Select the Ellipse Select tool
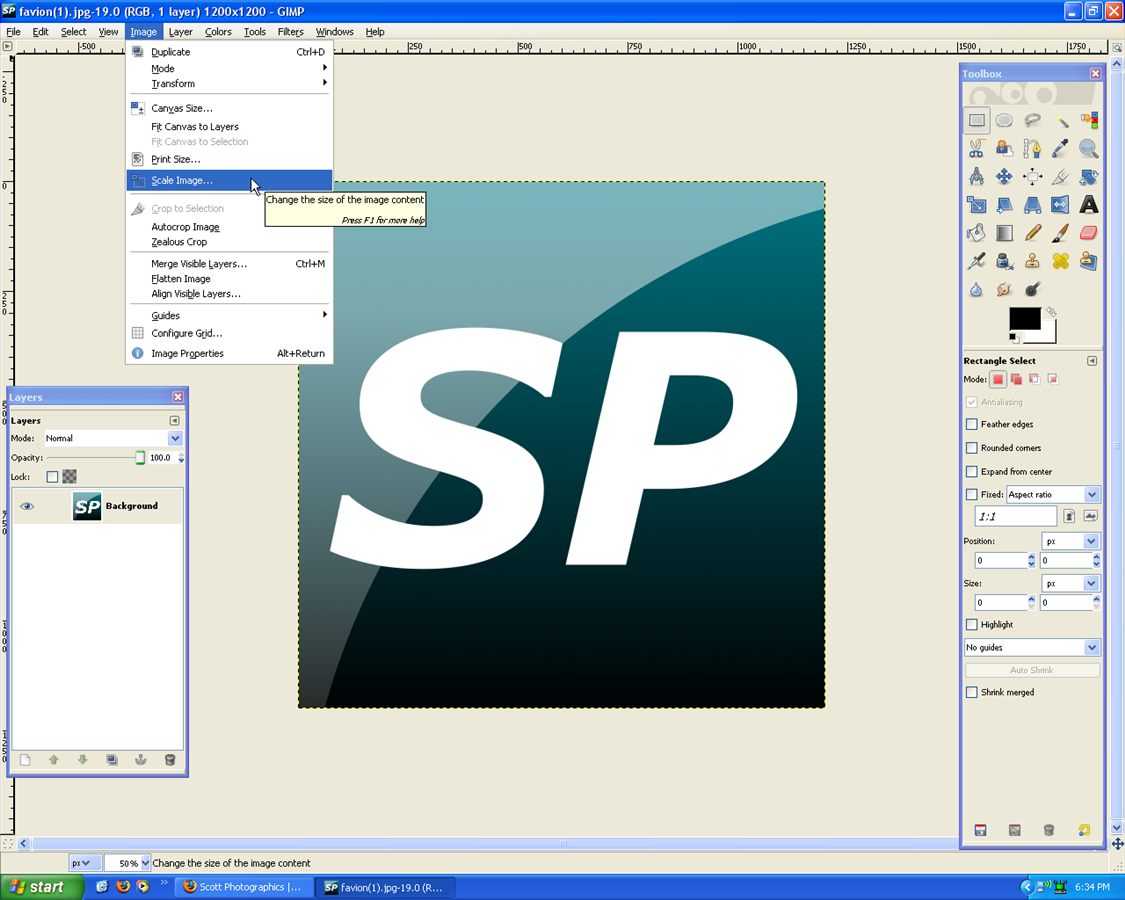The width and height of the screenshot is (1125, 900). pyautogui.click(x=1004, y=121)
